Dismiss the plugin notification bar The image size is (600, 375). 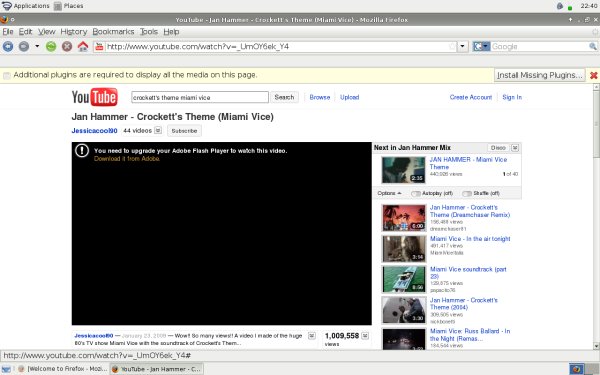593,75
